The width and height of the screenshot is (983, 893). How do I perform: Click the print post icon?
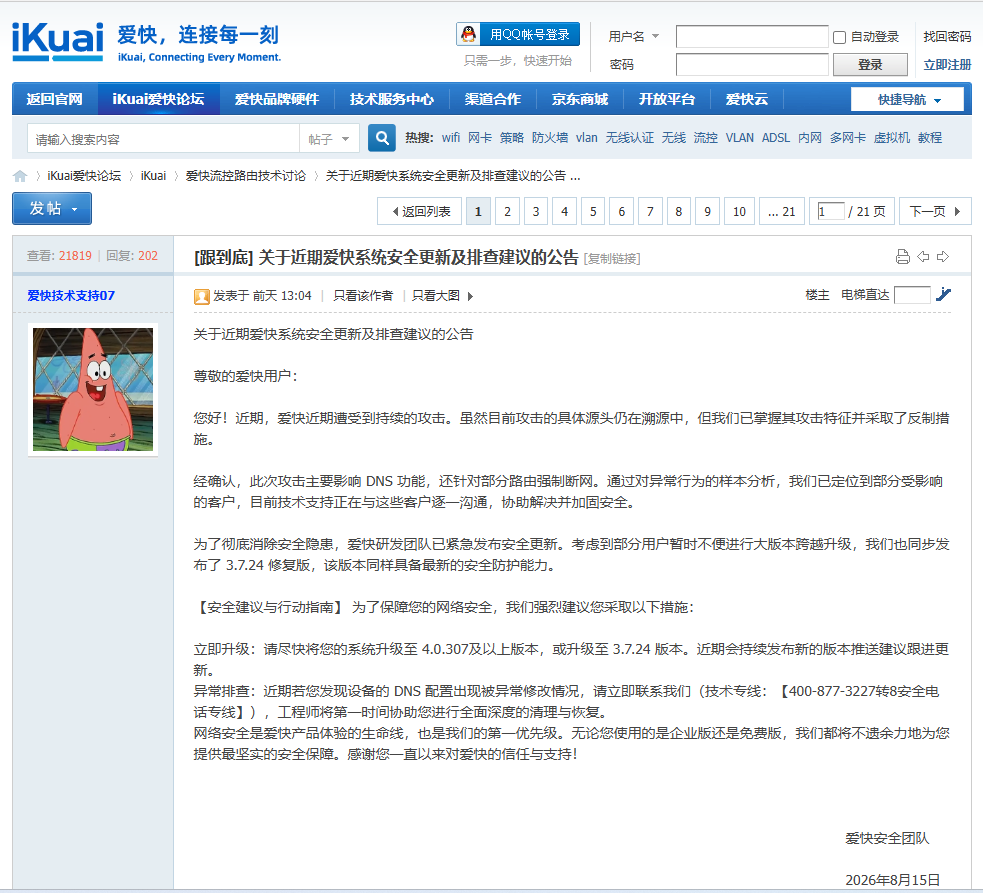pos(903,256)
